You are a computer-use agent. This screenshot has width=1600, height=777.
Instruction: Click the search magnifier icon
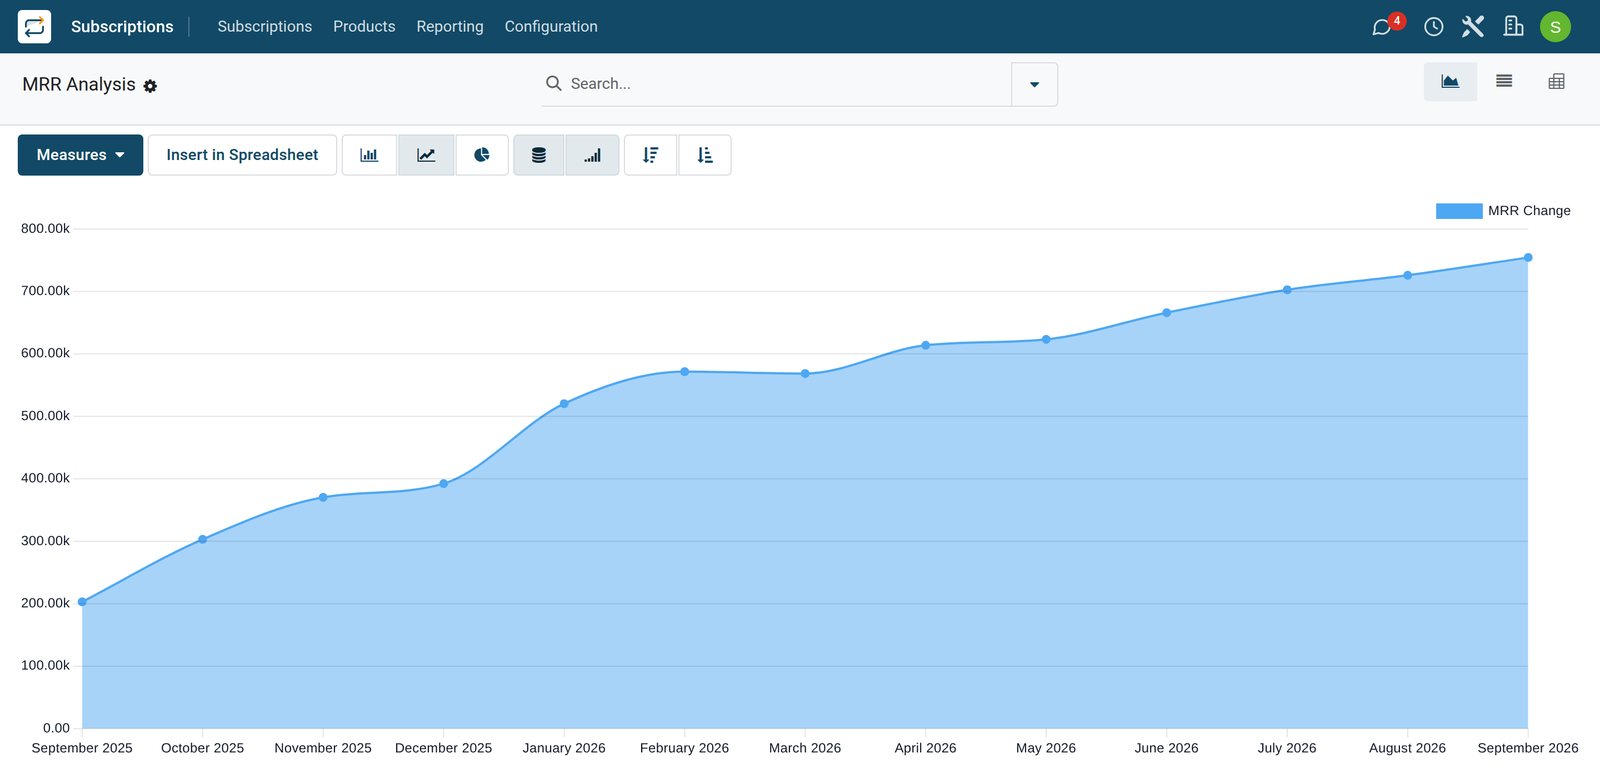coord(553,83)
